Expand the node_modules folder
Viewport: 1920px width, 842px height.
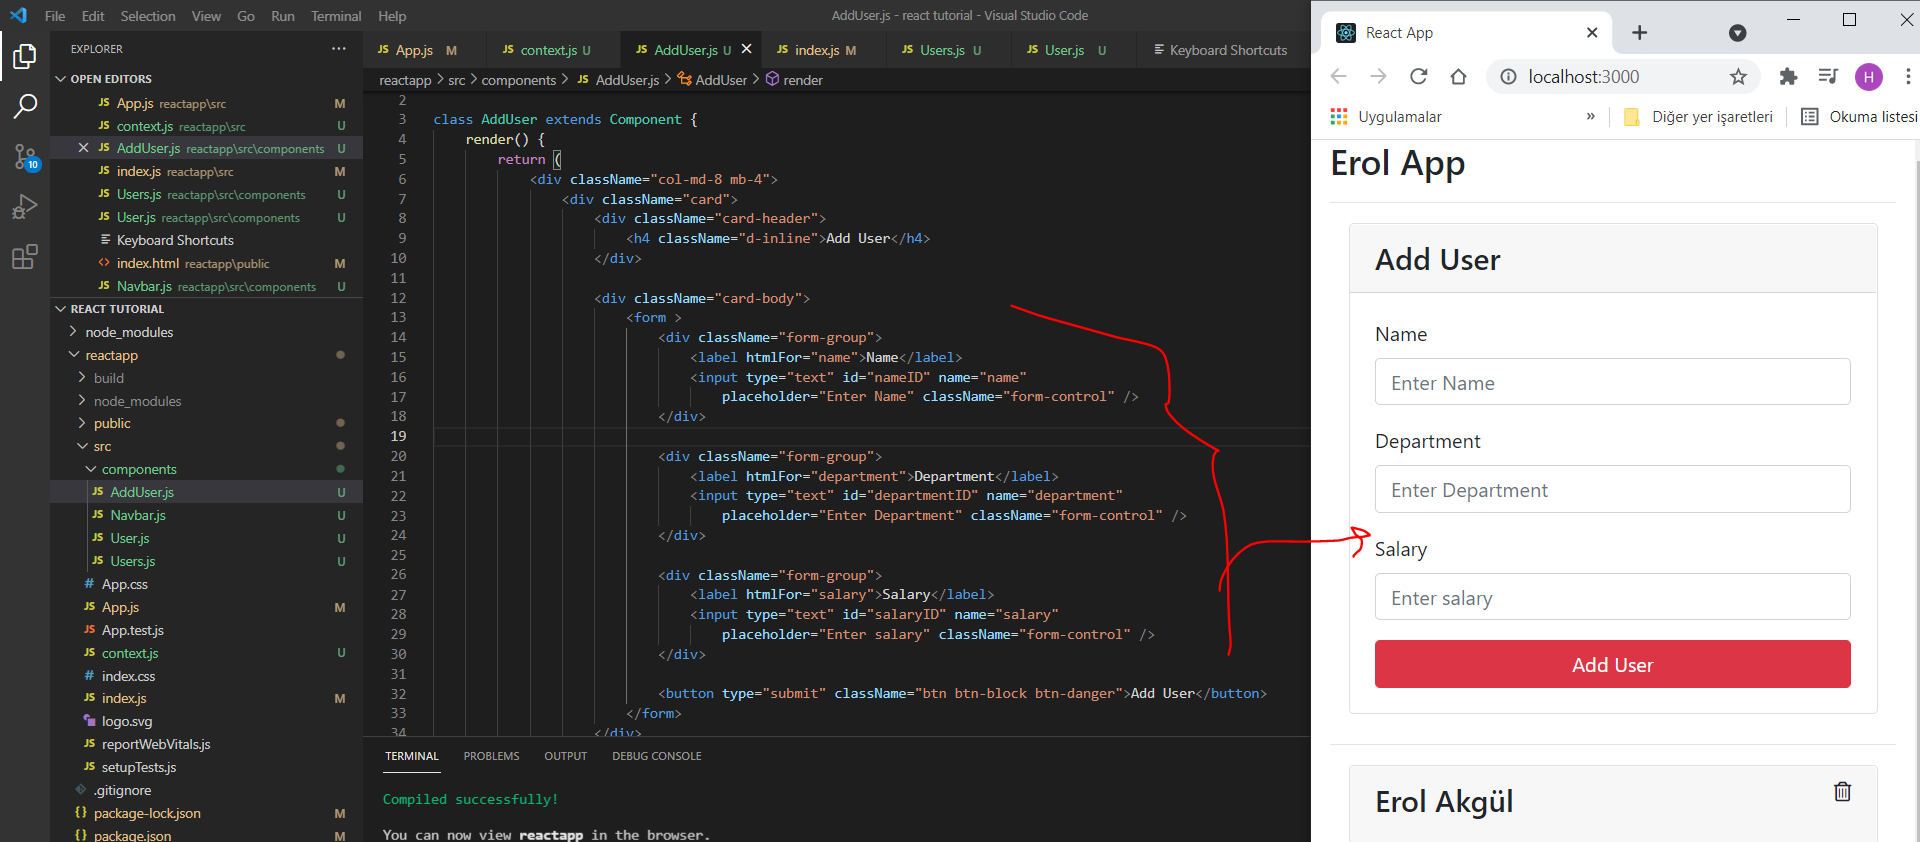pos(129,332)
